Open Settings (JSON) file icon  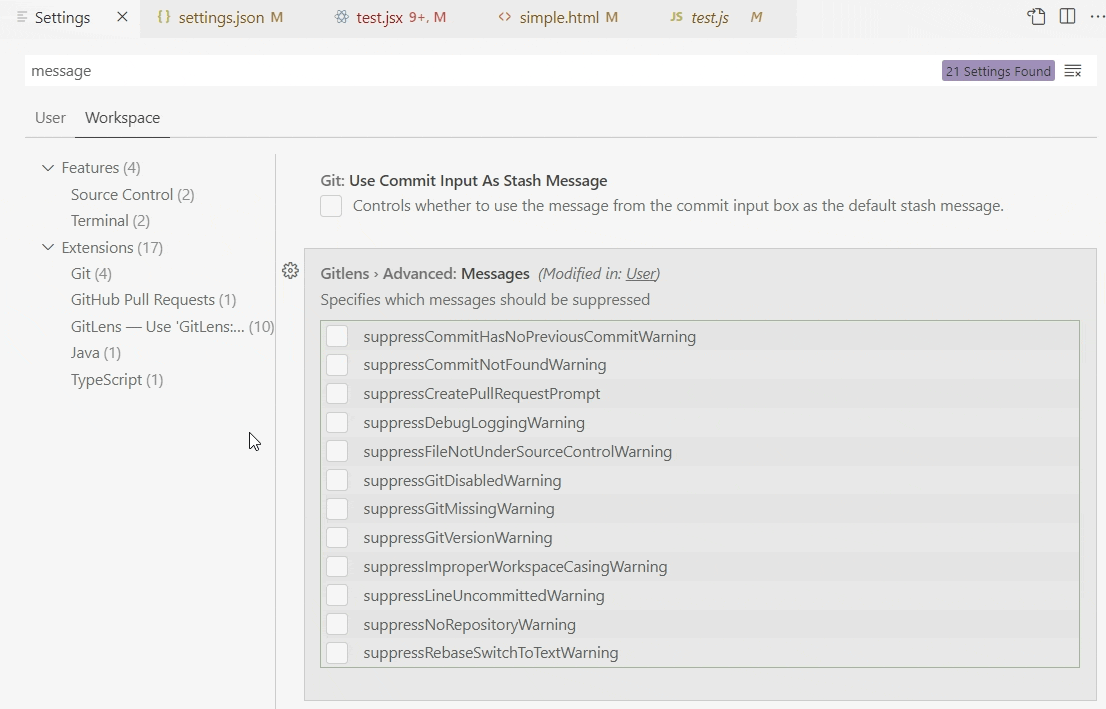1036,17
